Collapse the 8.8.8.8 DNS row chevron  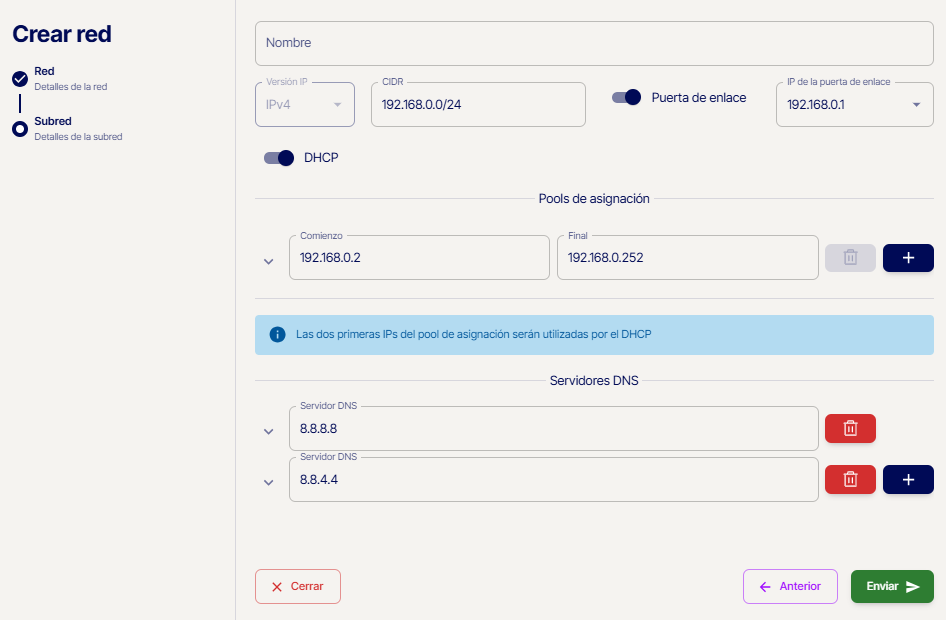click(268, 432)
